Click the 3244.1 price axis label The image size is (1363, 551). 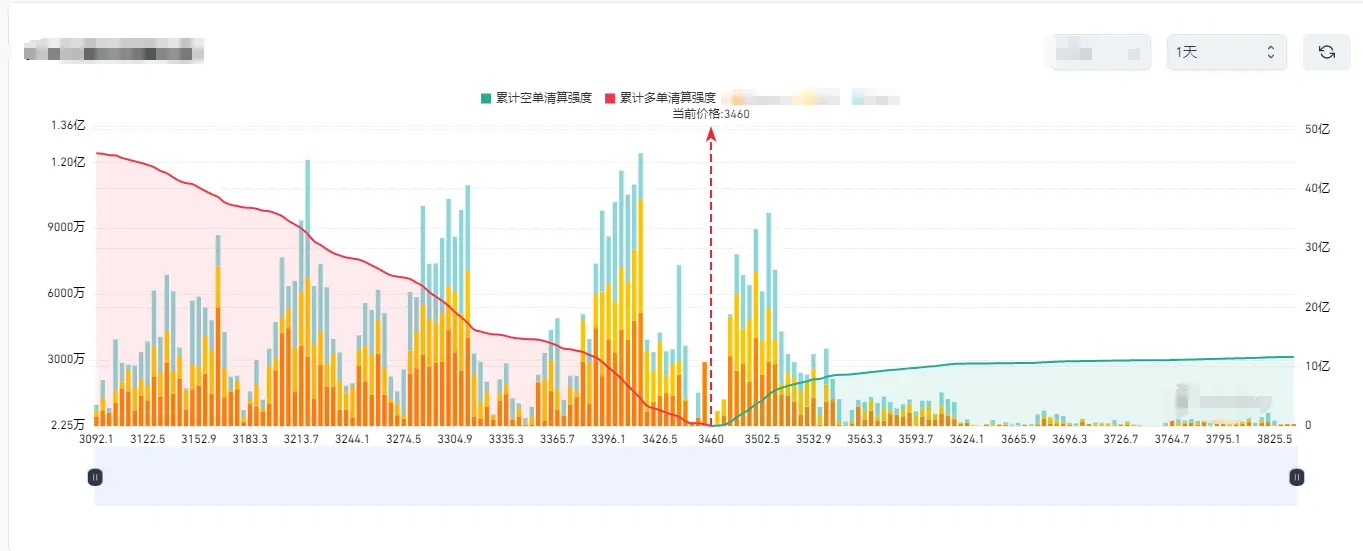(x=352, y=439)
